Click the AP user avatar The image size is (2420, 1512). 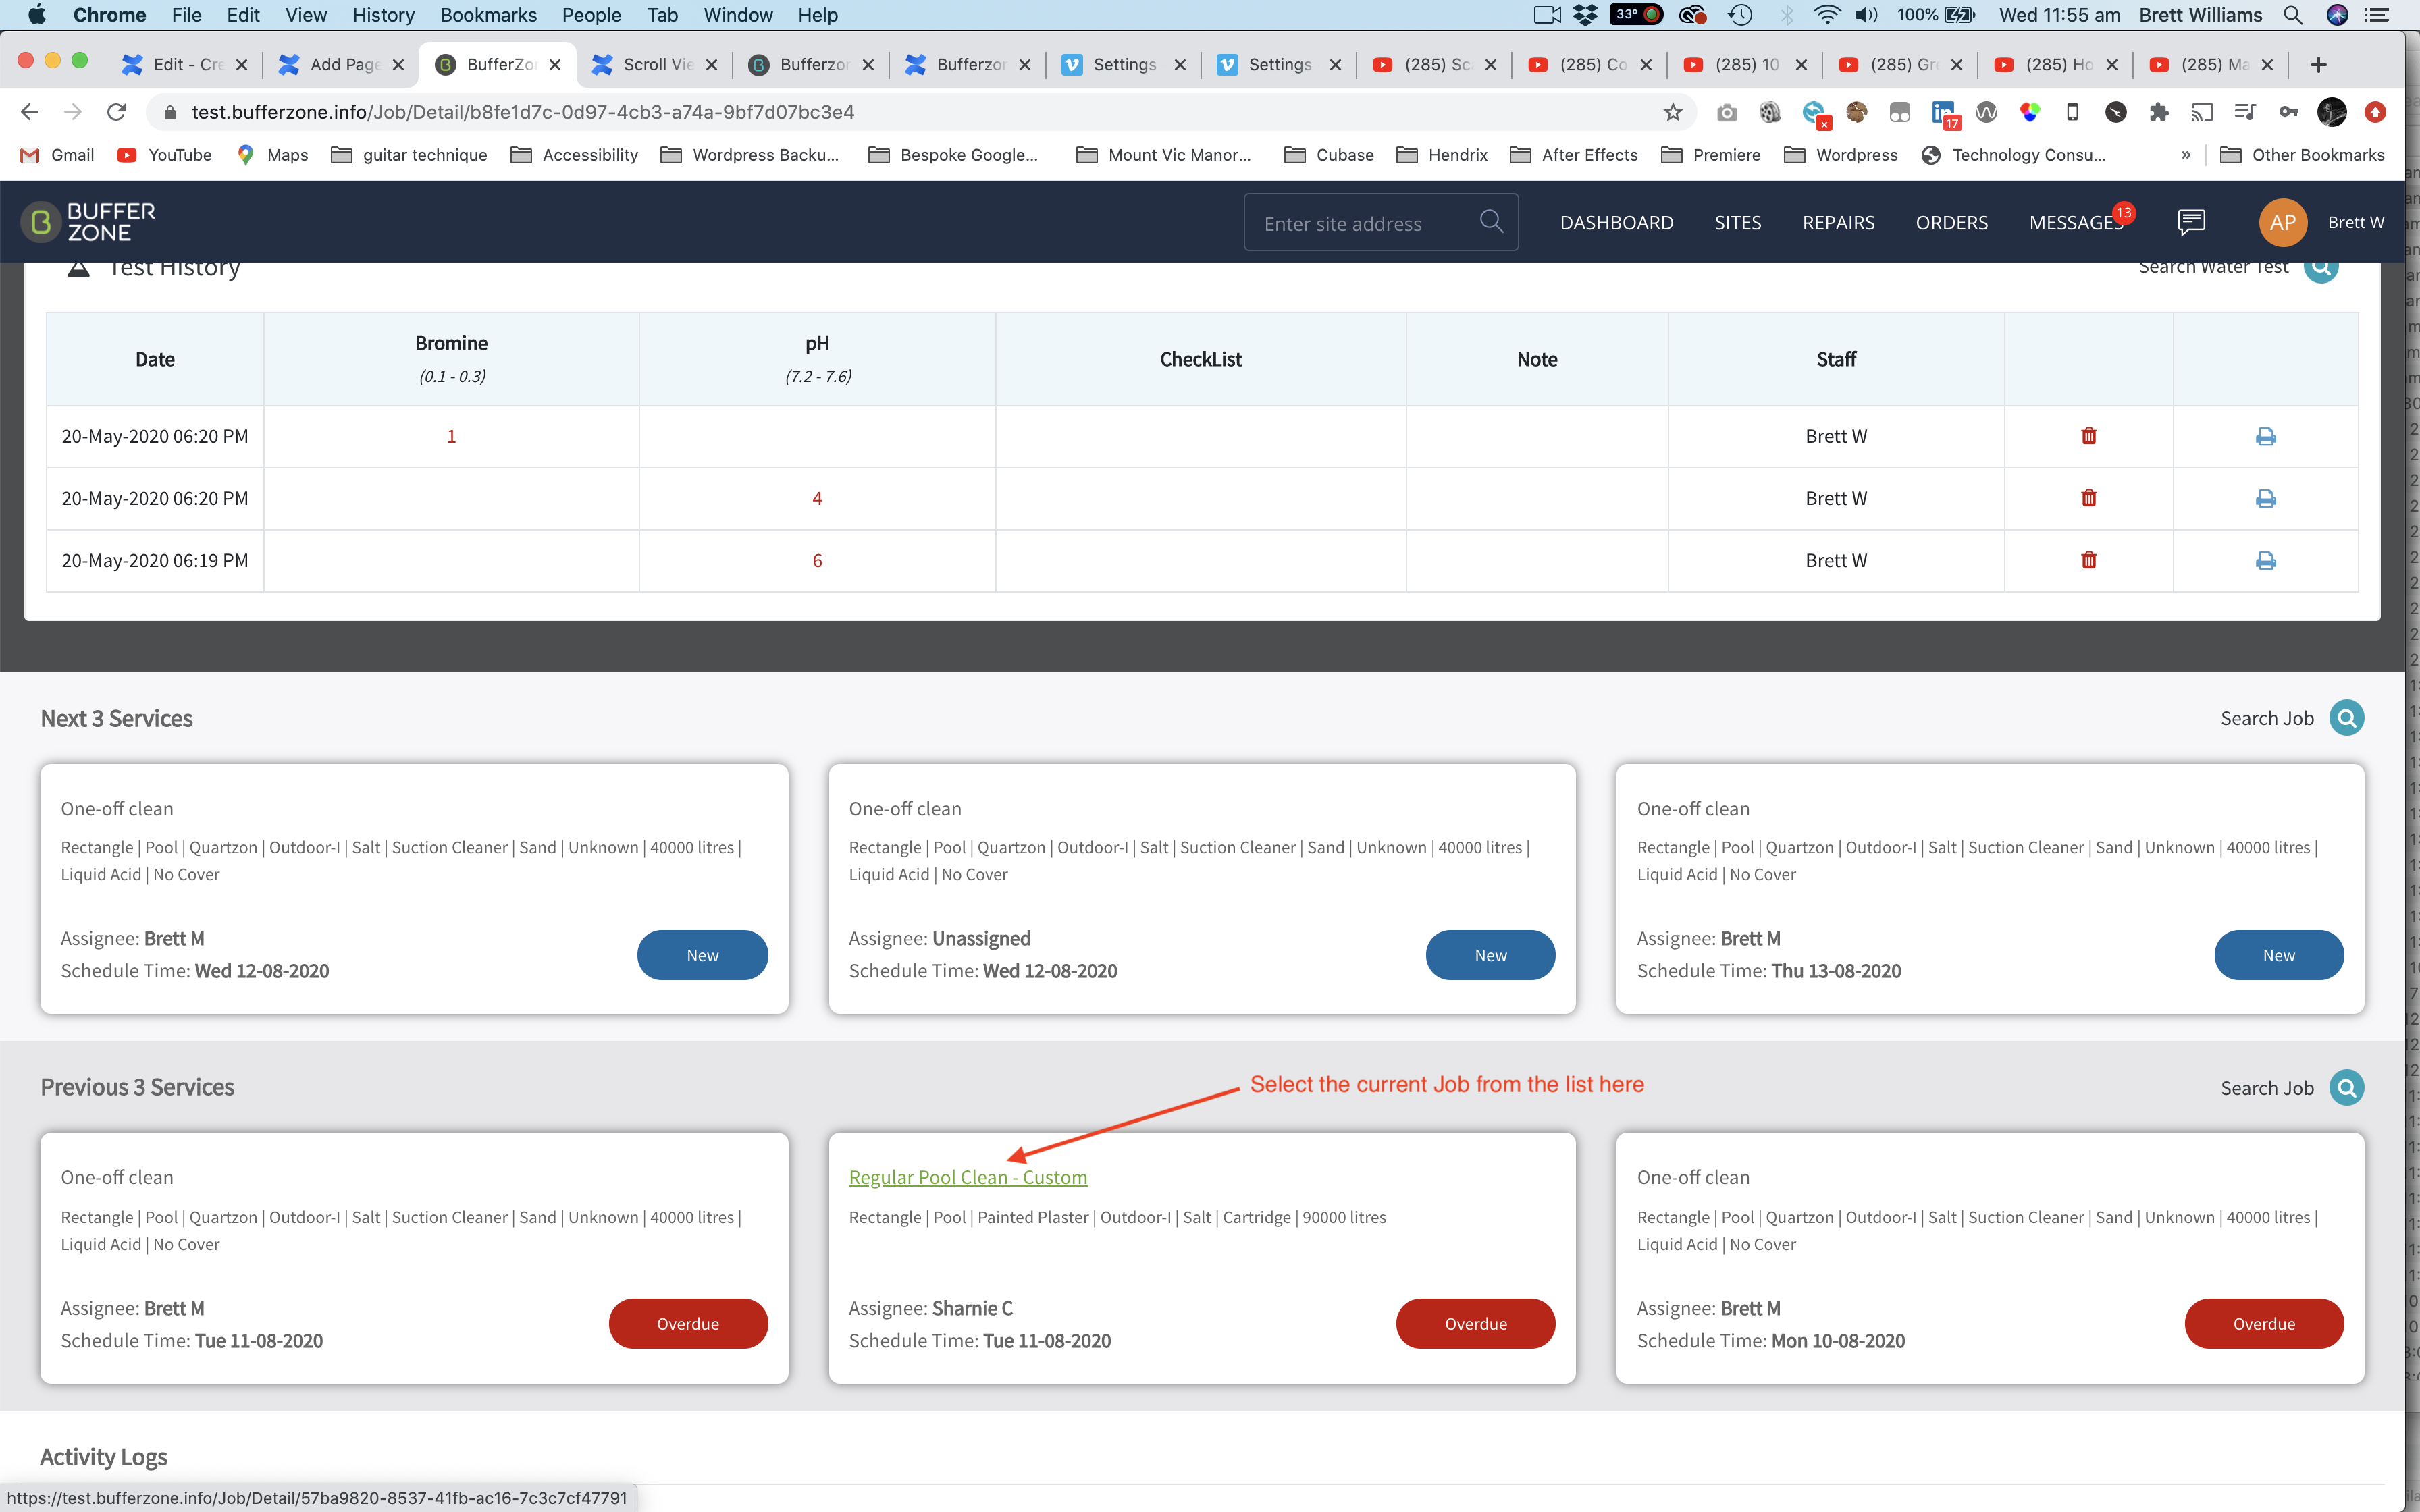click(x=2283, y=222)
